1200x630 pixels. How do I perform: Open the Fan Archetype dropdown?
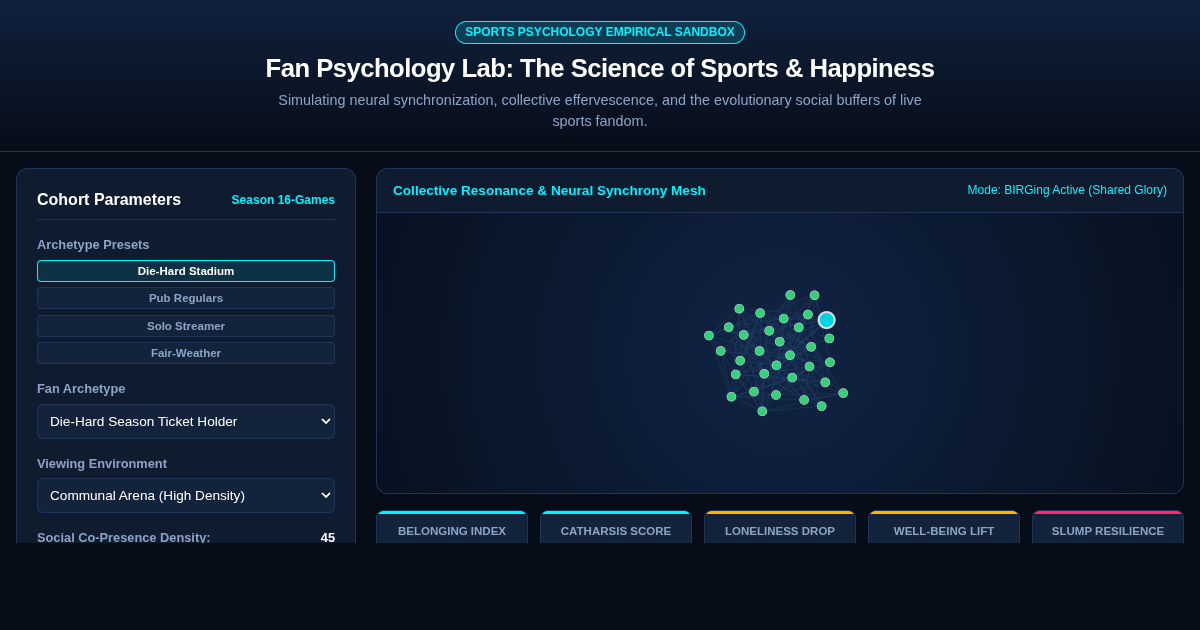point(186,421)
